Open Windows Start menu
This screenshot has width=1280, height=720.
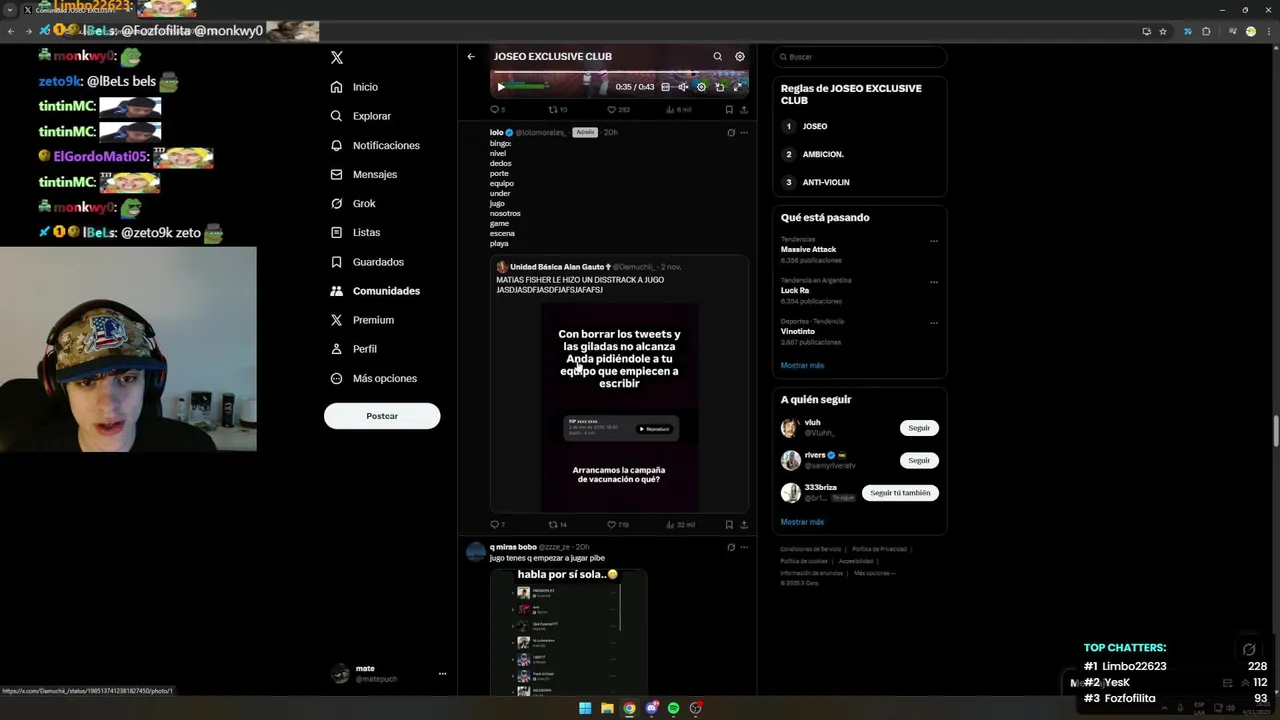[x=585, y=708]
